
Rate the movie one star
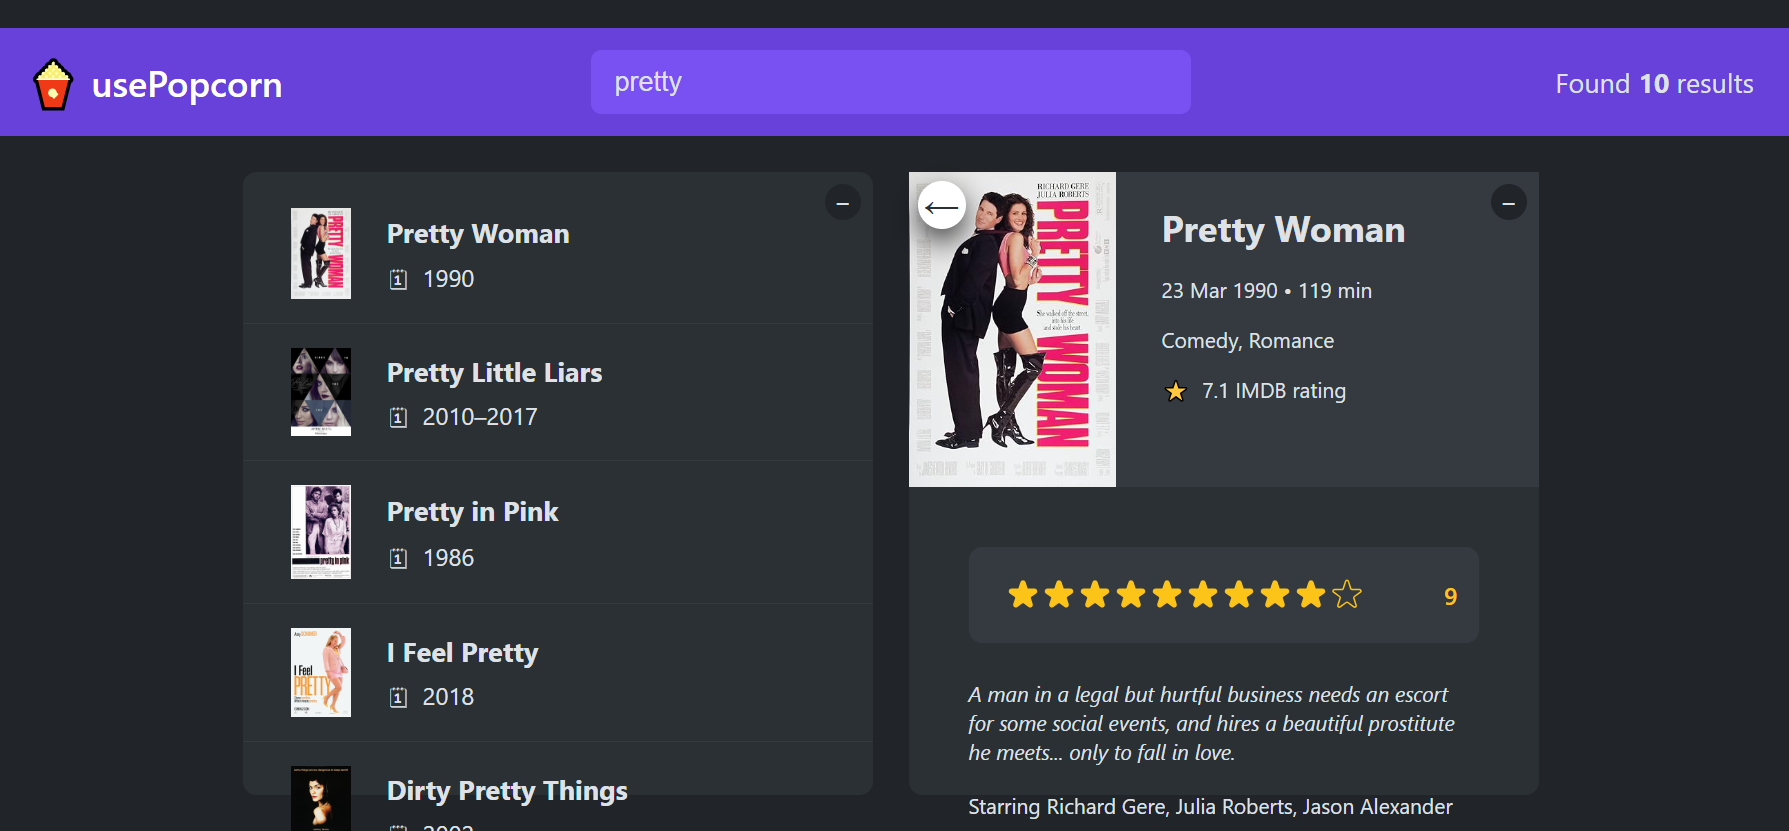pyautogui.click(x=1022, y=595)
